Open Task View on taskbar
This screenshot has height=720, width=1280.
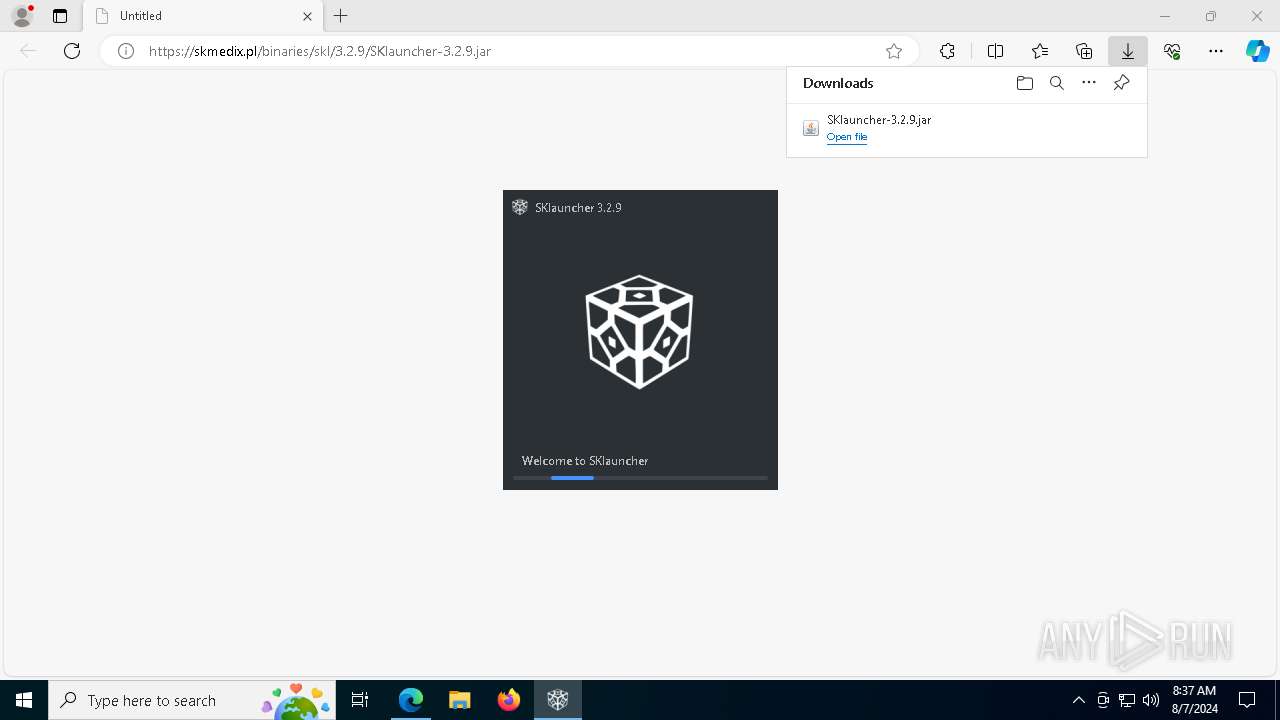(x=360, y=700)
